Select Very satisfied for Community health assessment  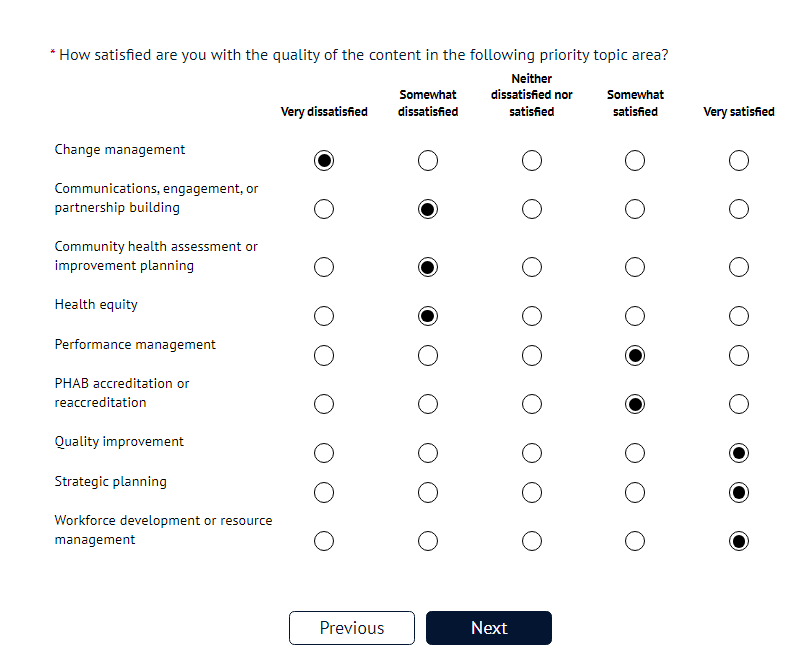pyautogui.click(x=739, y=267)
